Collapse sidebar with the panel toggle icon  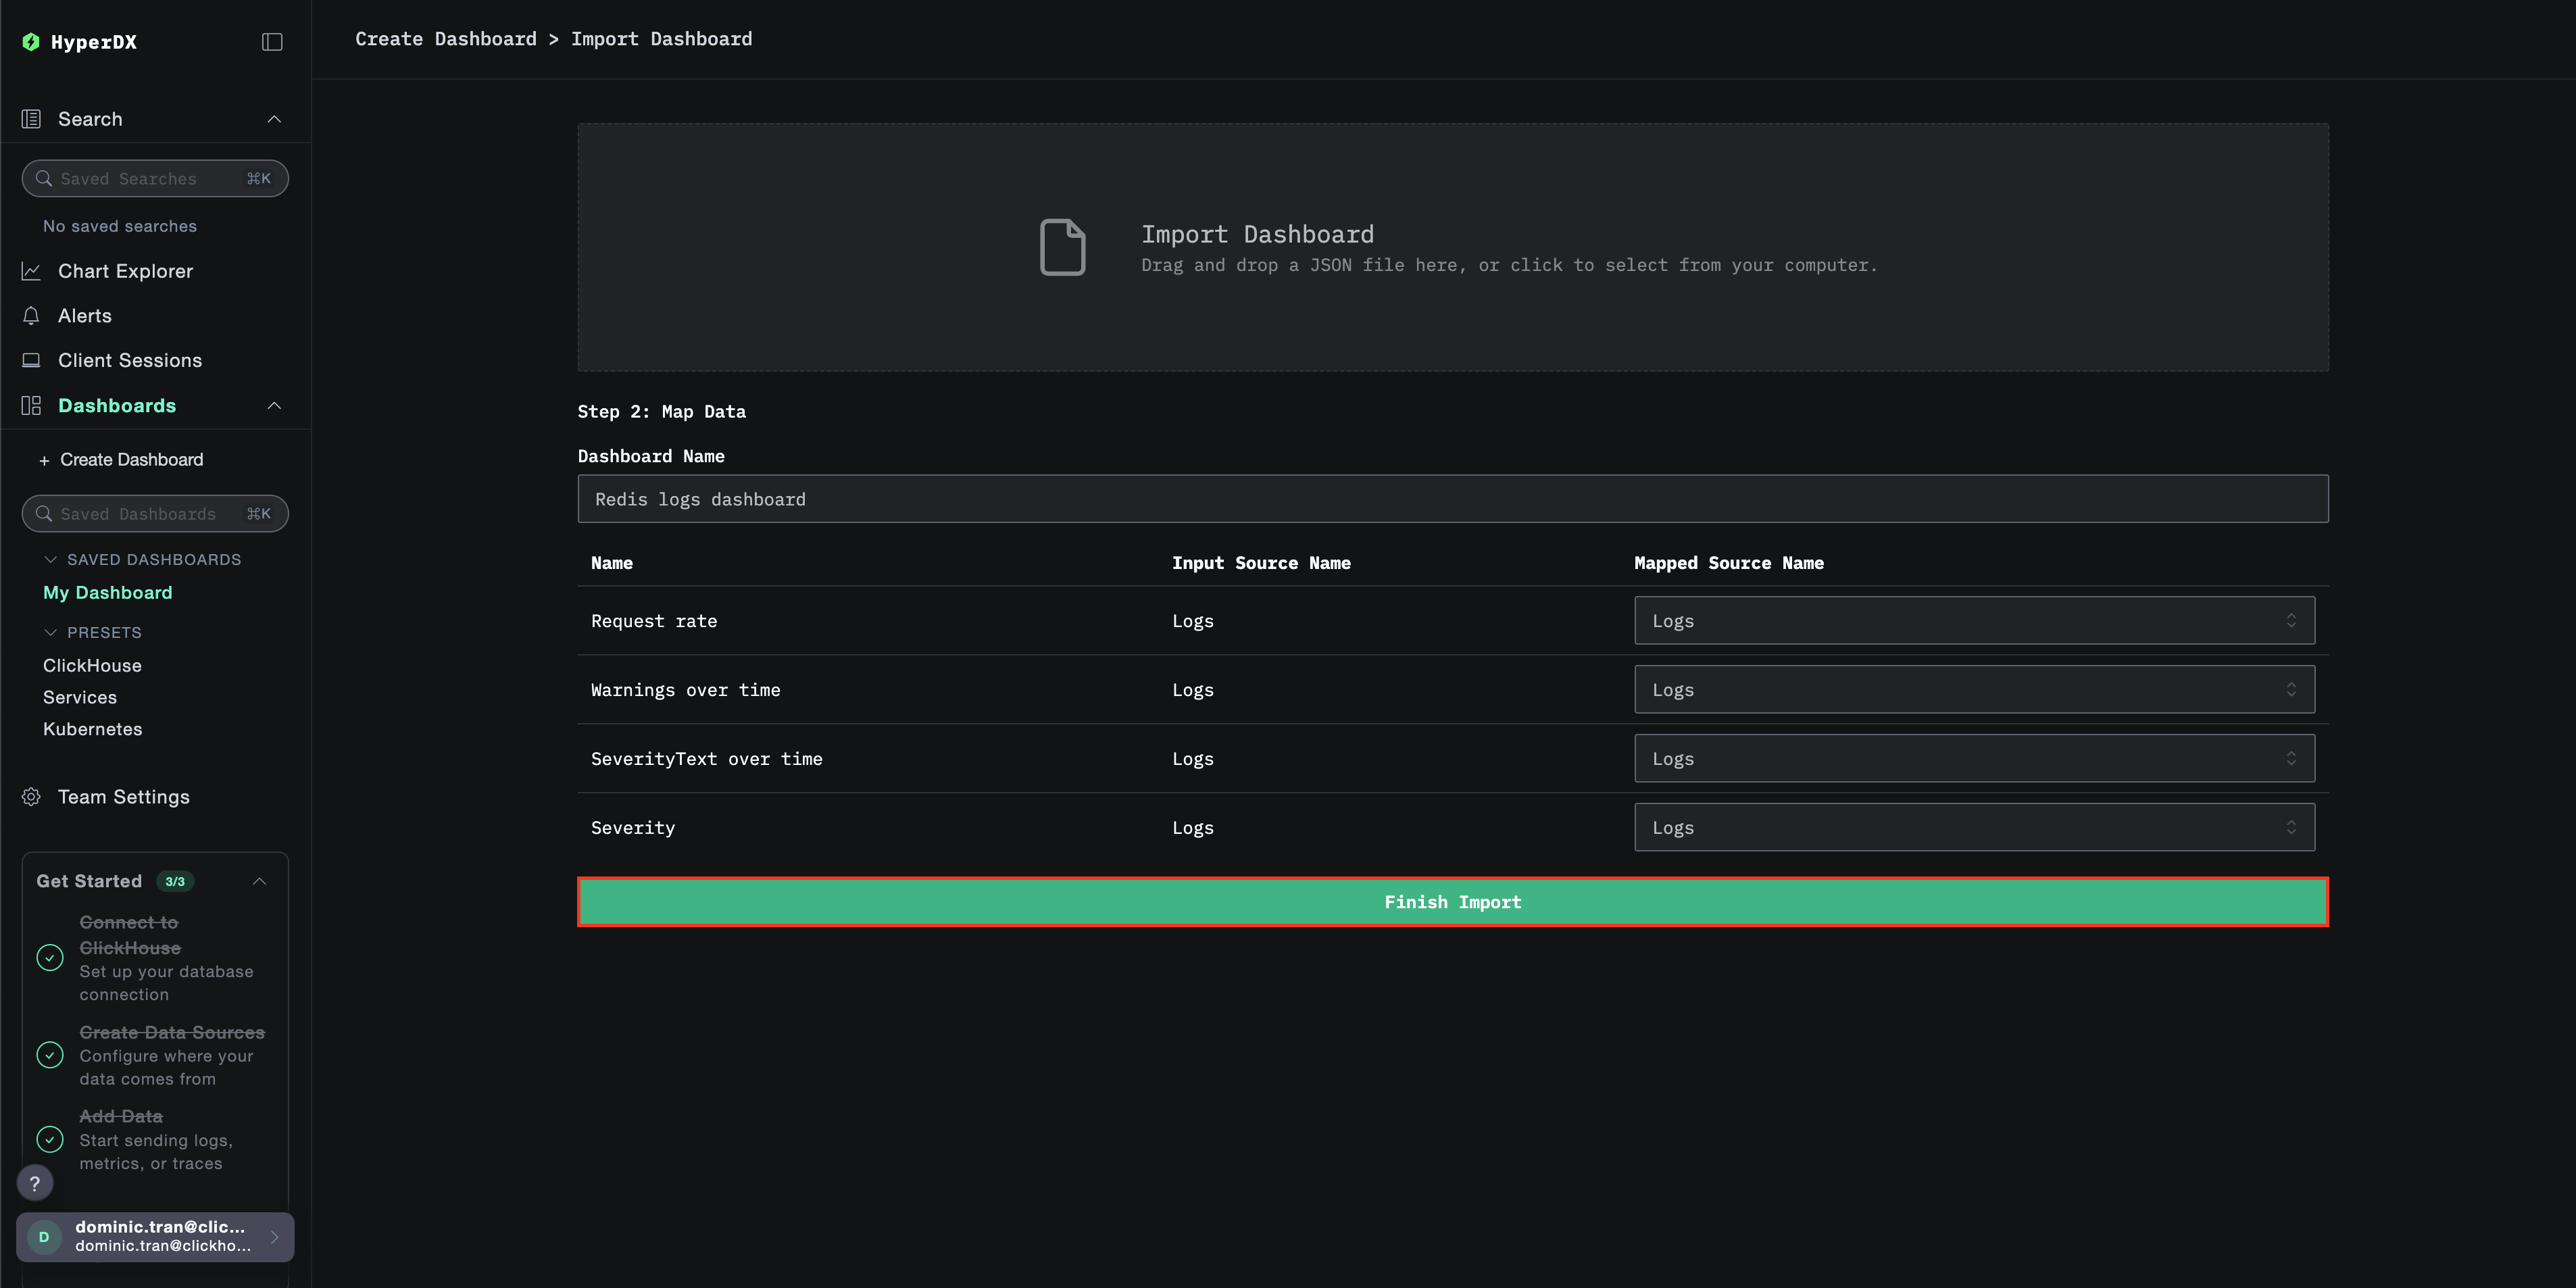(x=272, y=42)
